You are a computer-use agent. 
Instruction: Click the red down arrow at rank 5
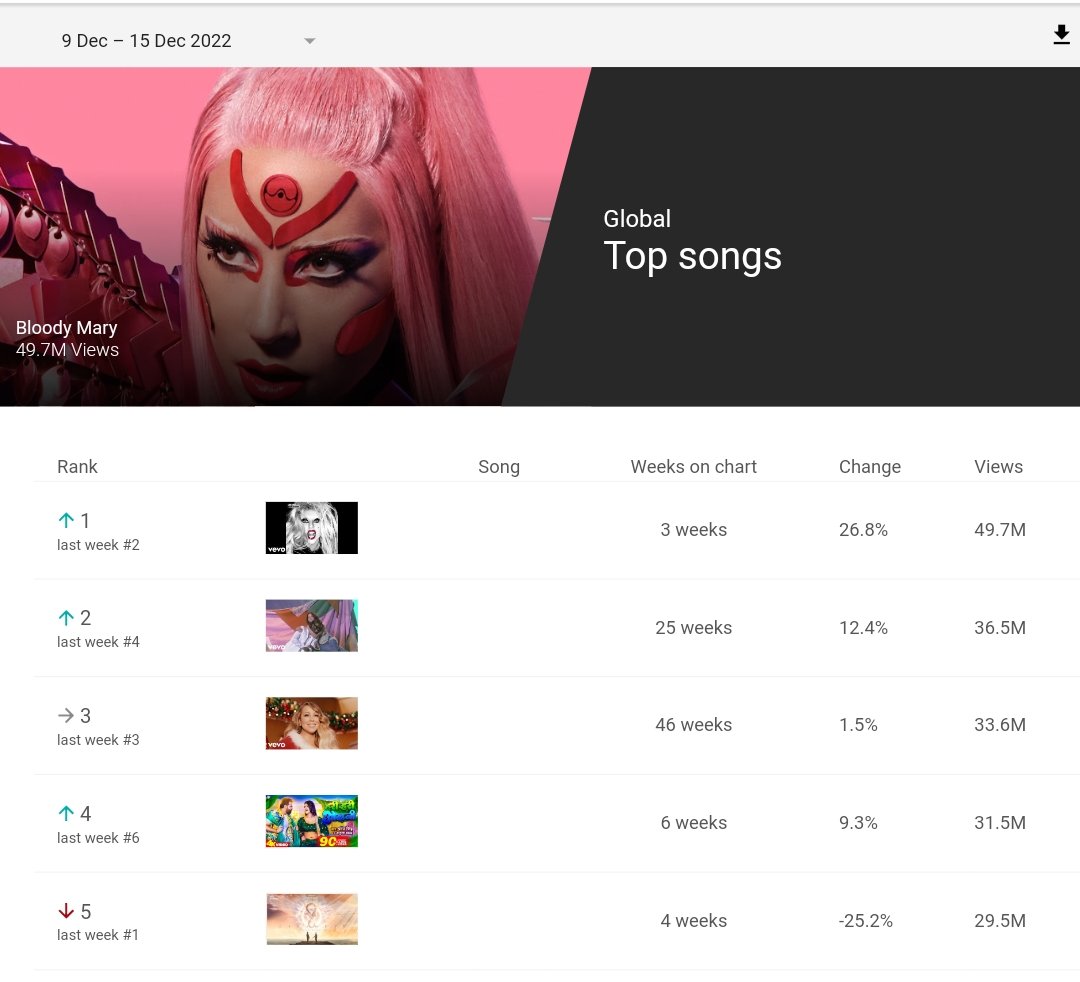coord(66,911)
